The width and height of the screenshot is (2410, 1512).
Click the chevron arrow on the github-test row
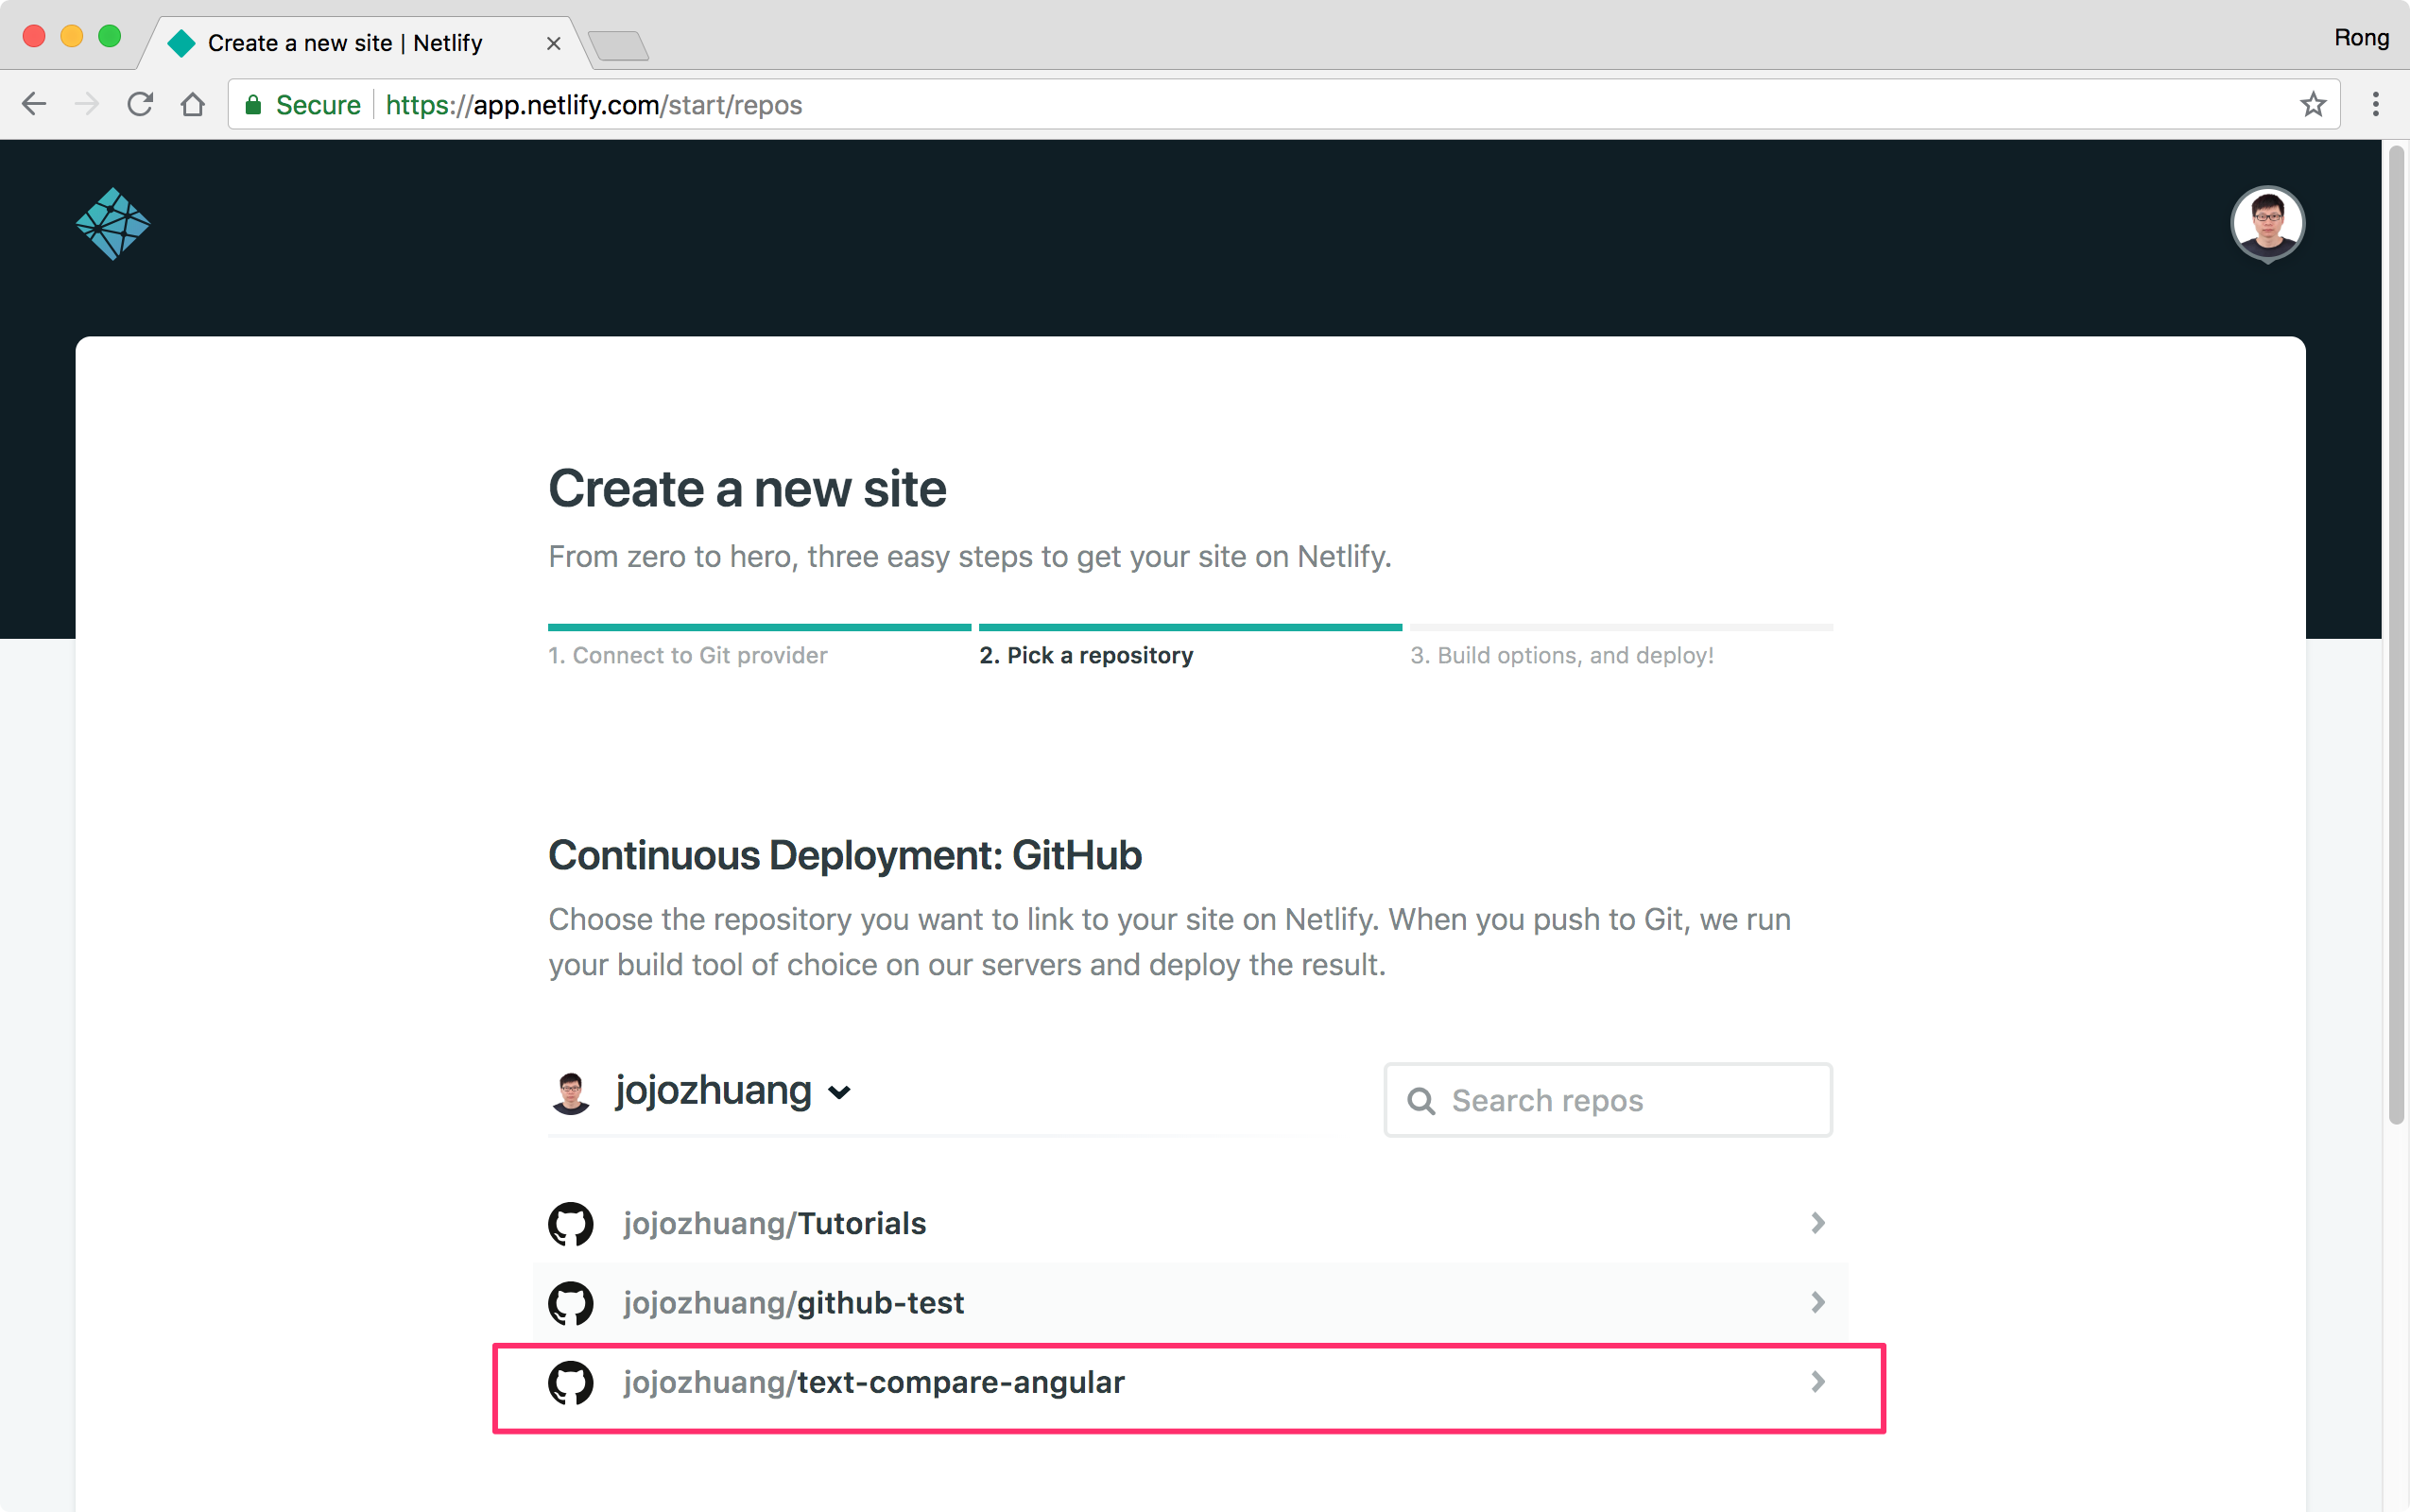[x=1818, y=1302]
